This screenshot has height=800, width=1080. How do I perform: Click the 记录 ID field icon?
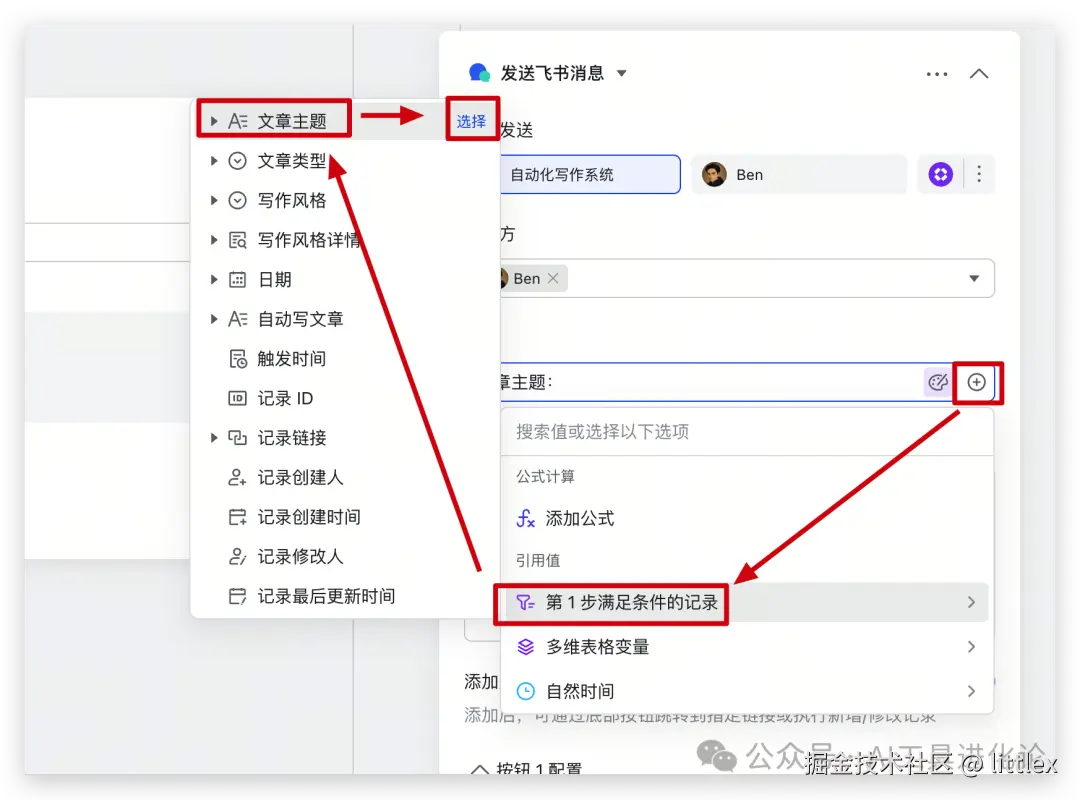[238, 398]
